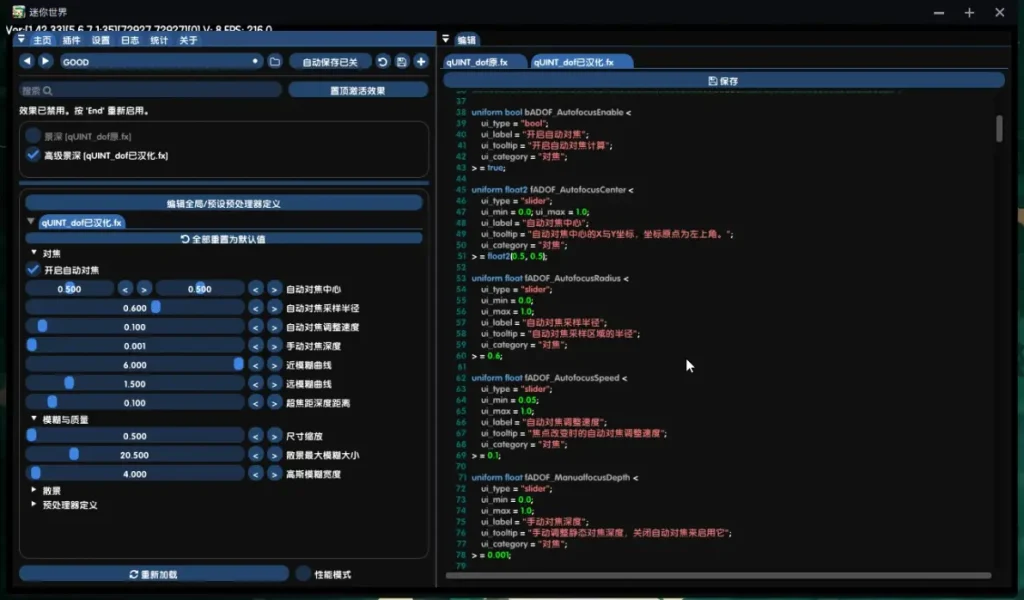Increase 近模糊曲线 value with right arrow
The height and width of the screenshot is (600, 1024).
coord(274,365)
